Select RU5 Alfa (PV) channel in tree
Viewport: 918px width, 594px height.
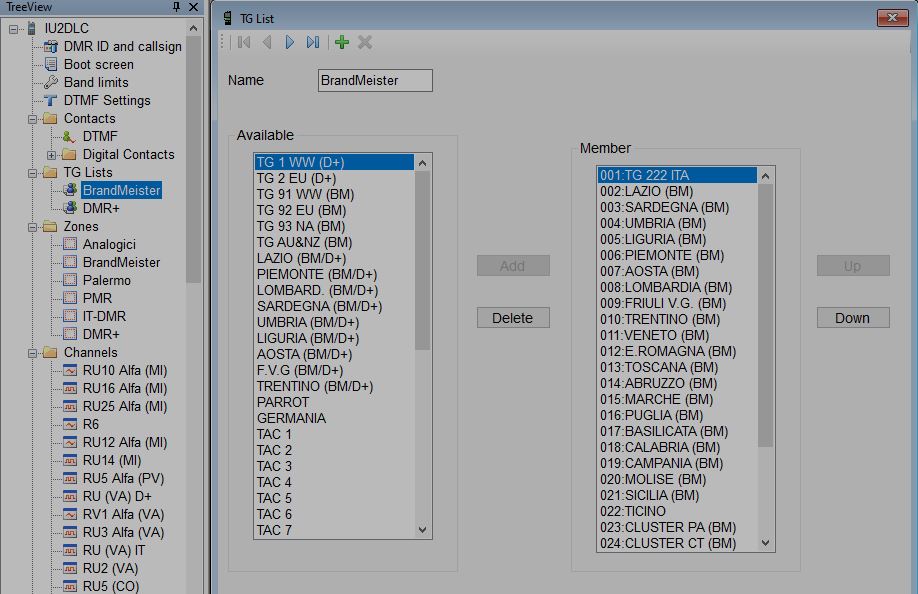pyautogui.click(x=124, y=478)
